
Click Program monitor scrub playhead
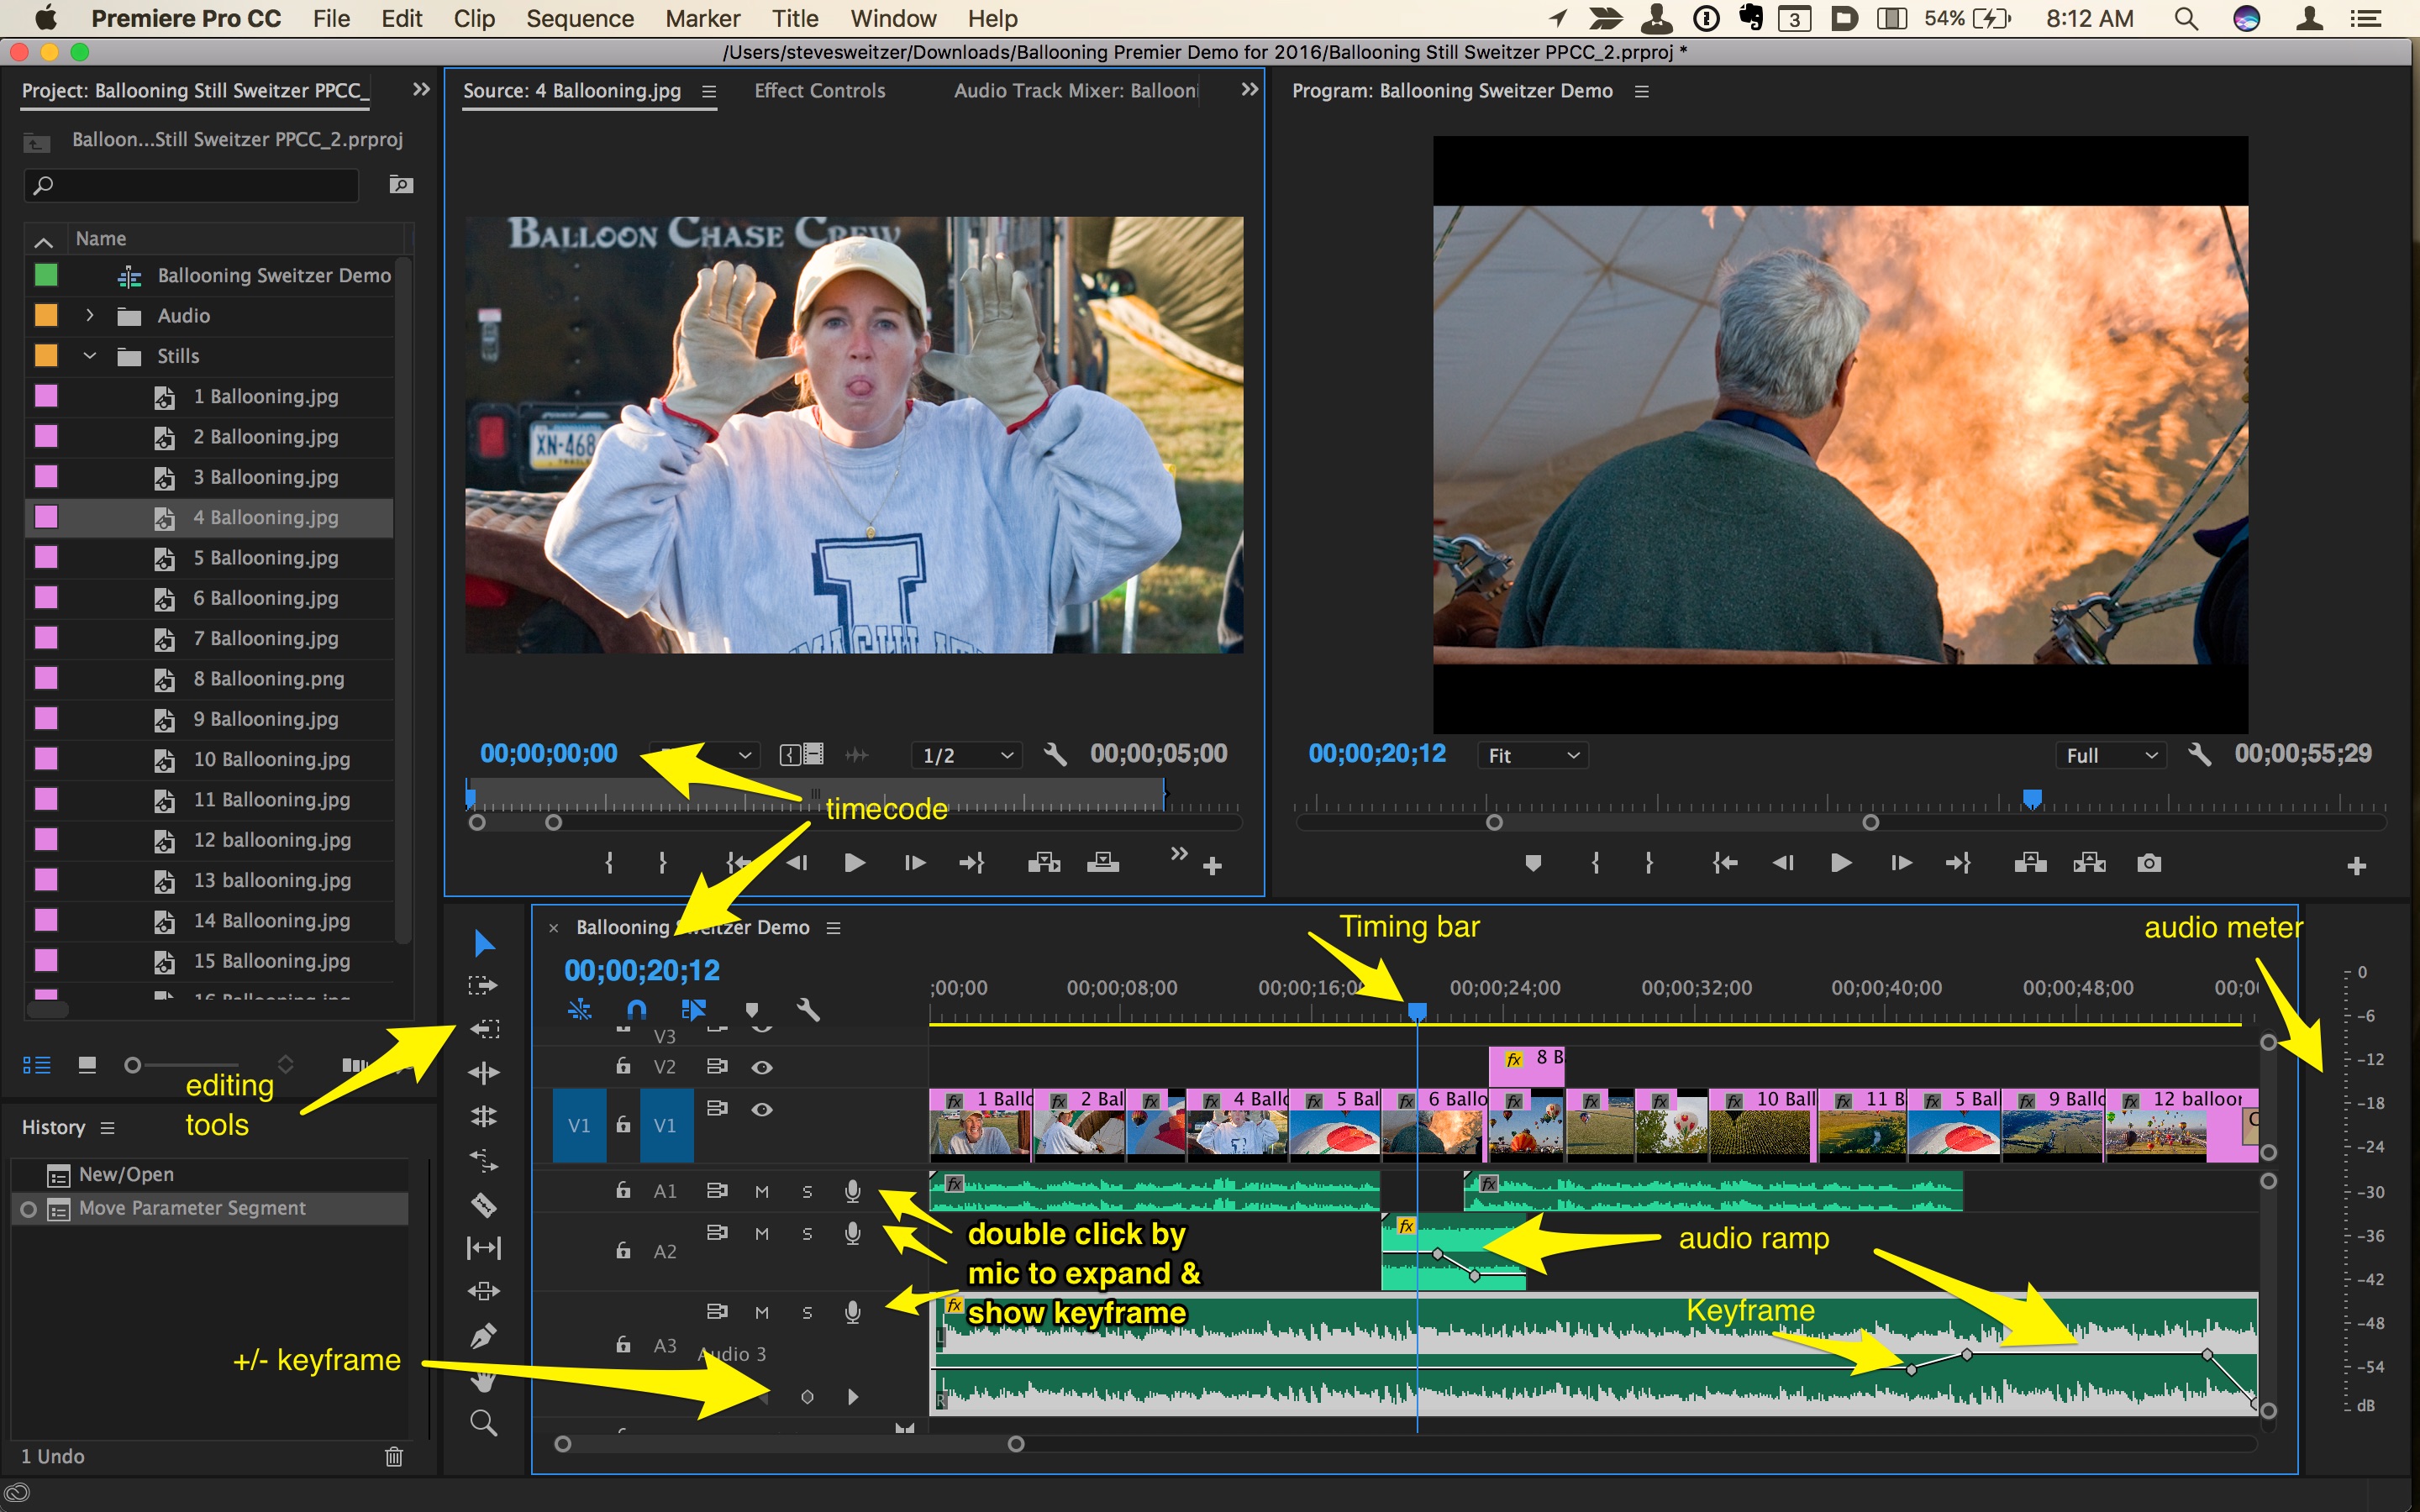(x=2032, y=798)
